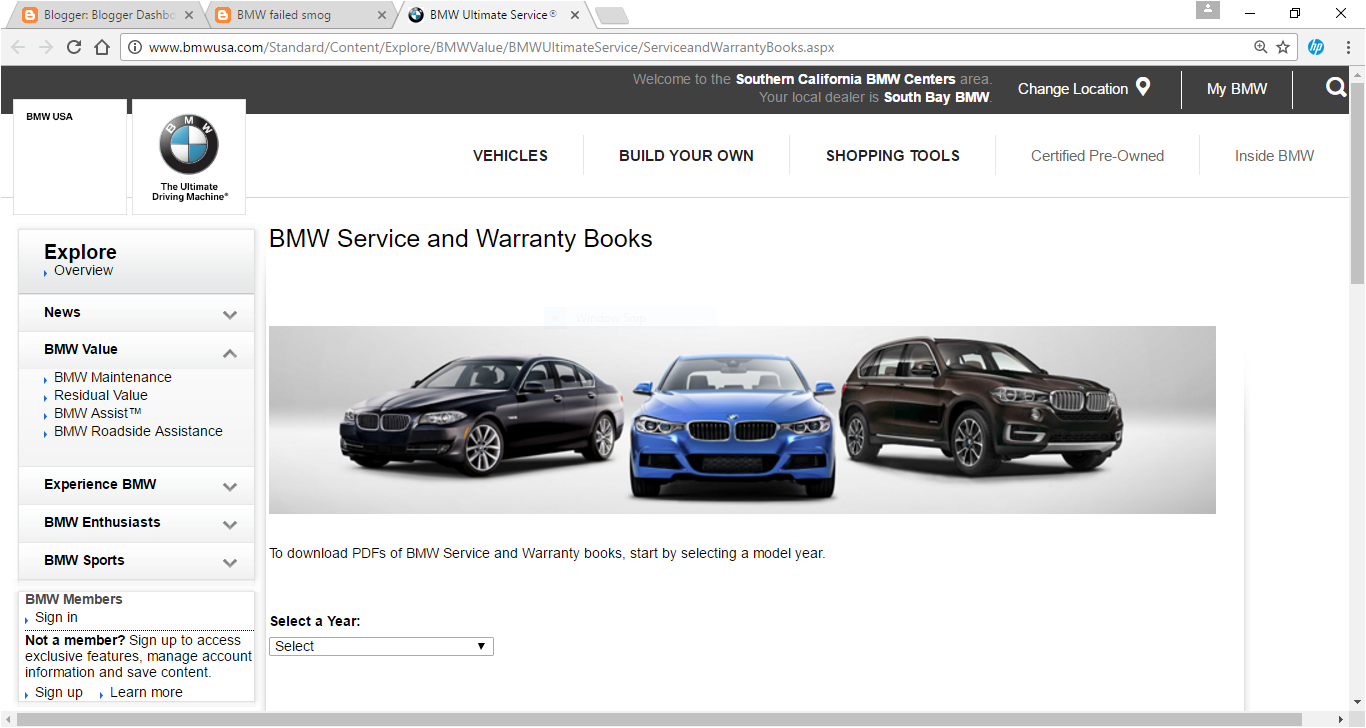The image size is (1366, 728).
Task: Click the Learn more link
Action: (x=146, y=692)
